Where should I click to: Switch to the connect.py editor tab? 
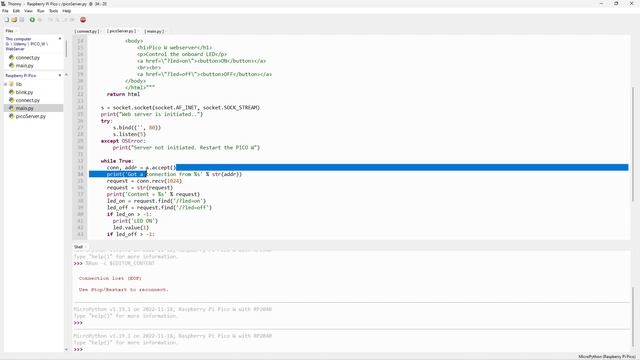click(87, 31)
